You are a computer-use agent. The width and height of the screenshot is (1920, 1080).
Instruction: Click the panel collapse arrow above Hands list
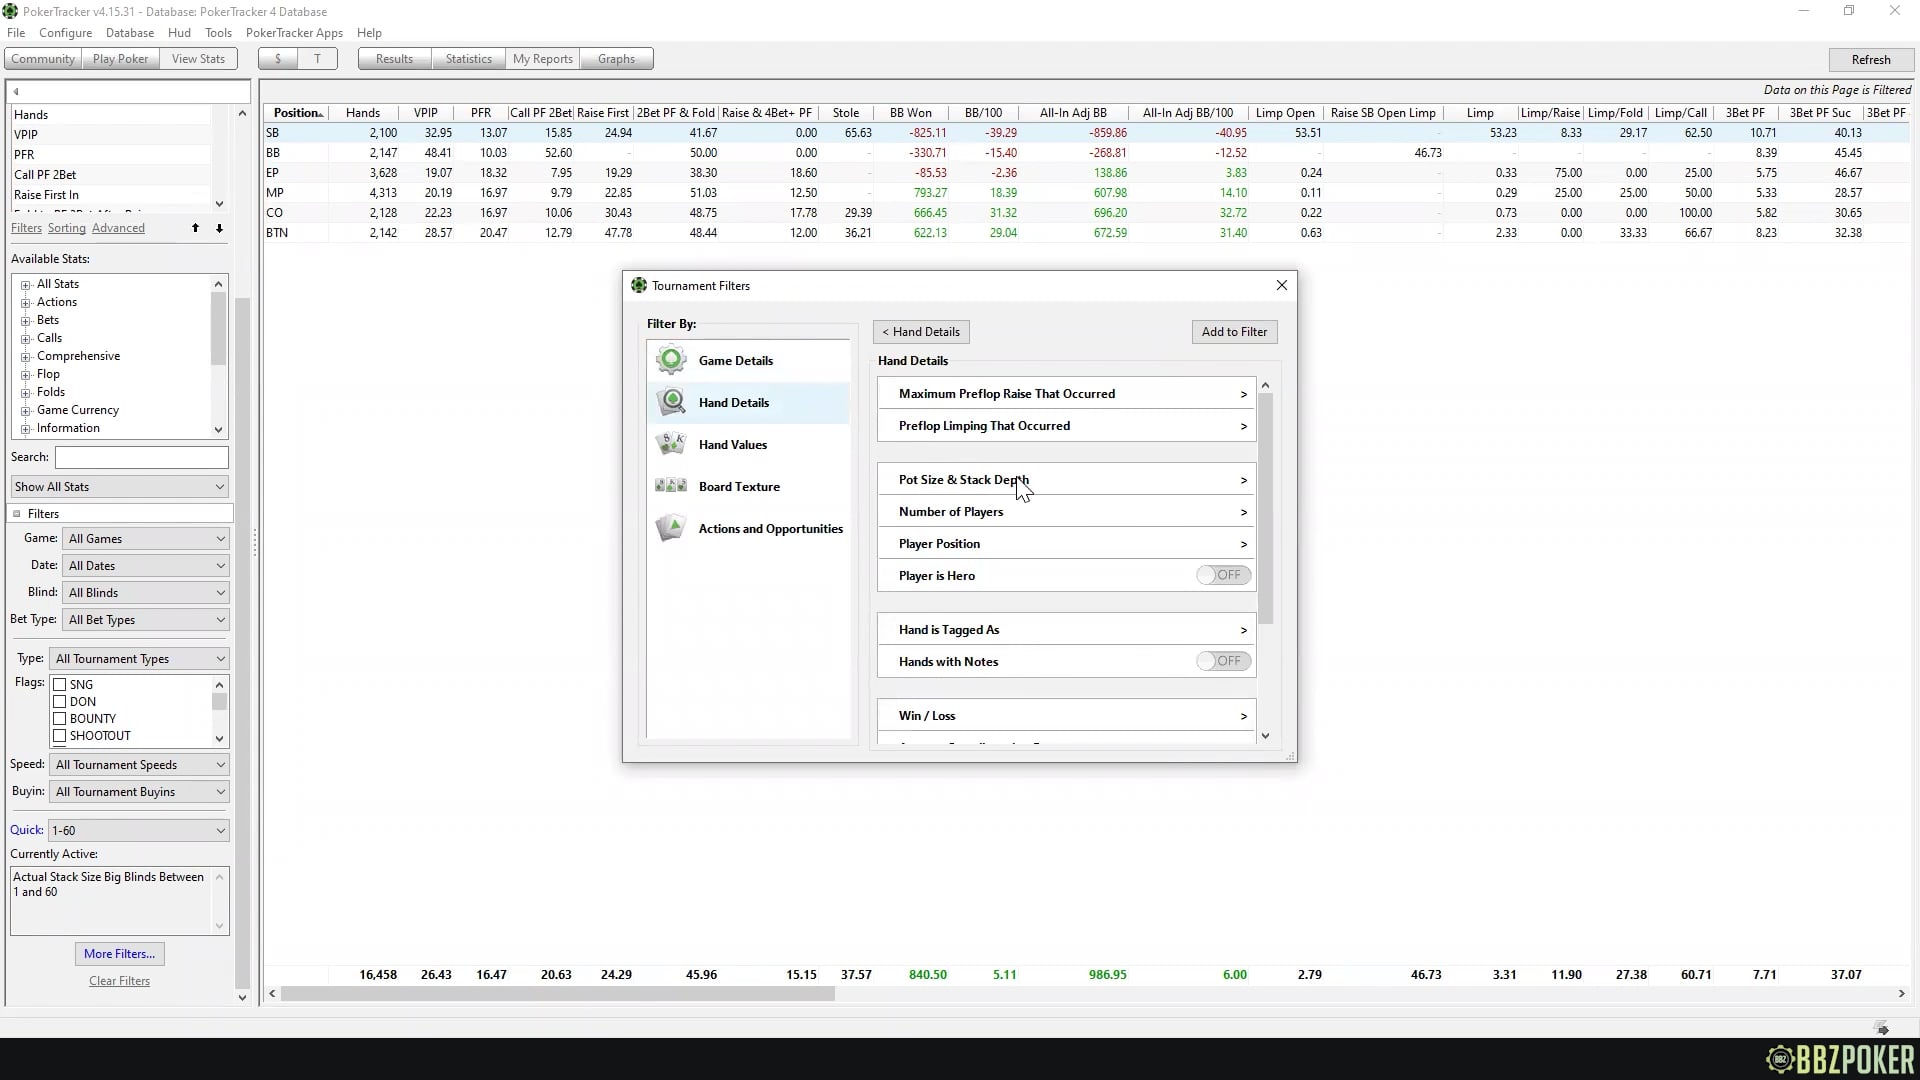[16, 90]
